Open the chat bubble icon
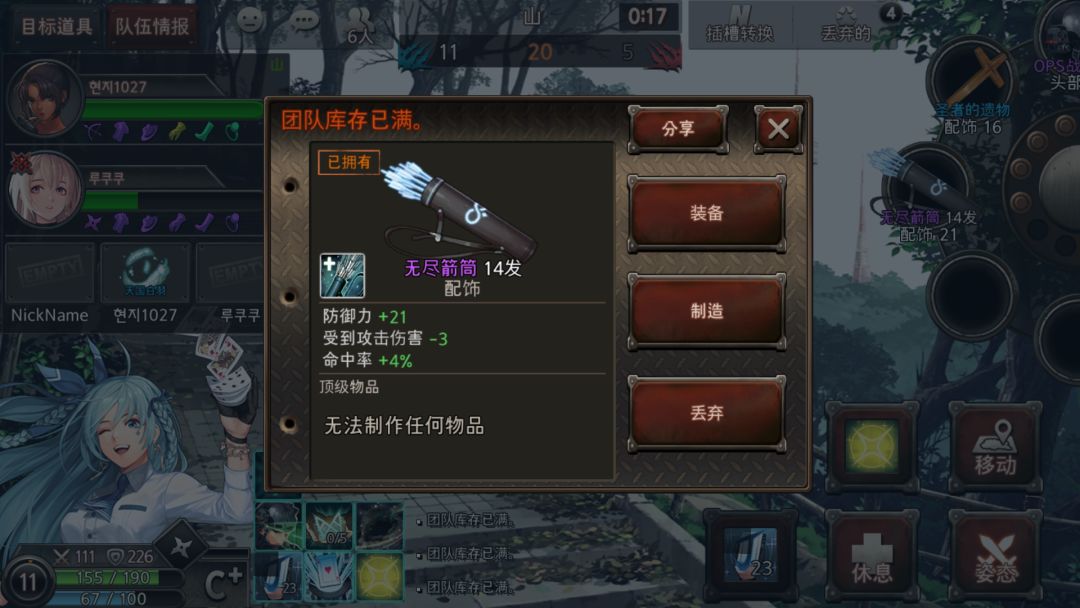Viewport: 1080px width, 608px height. tap(303, 19)
